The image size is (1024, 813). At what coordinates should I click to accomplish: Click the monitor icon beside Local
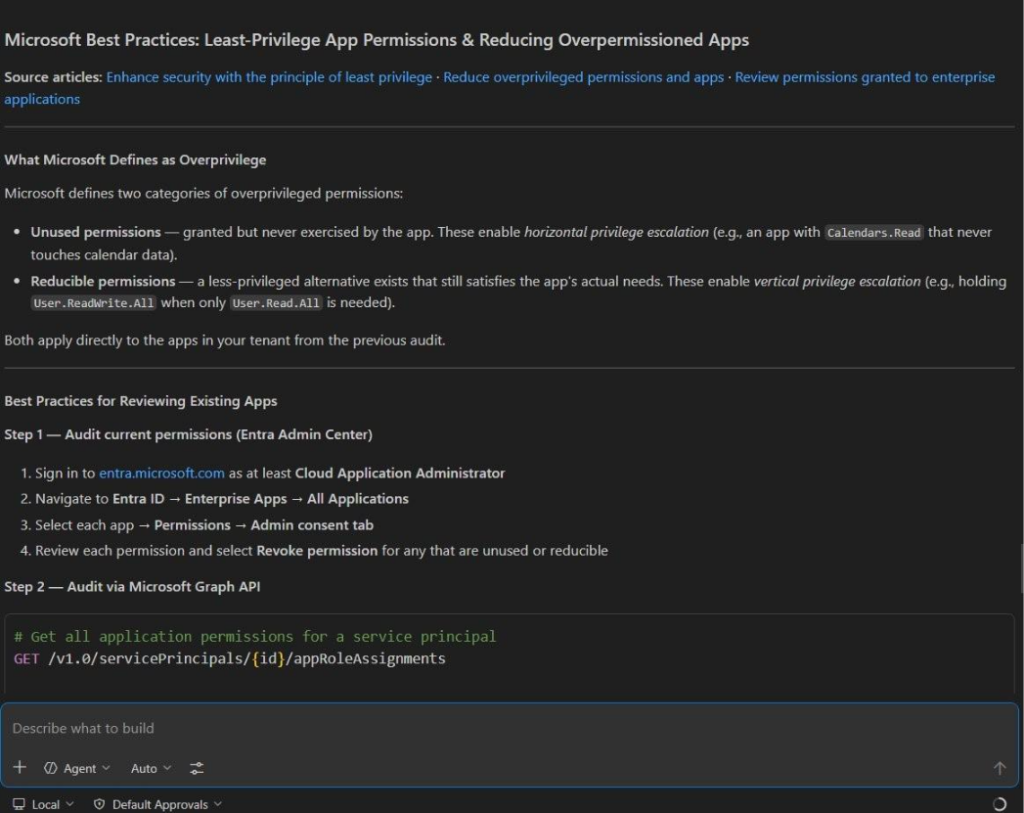coord(18,804)
